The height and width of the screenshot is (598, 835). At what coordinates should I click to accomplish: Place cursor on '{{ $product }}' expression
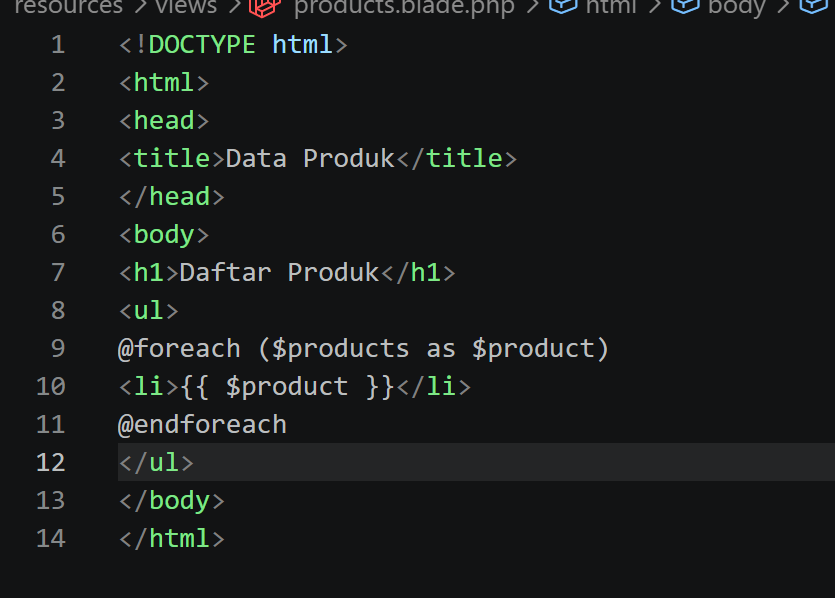(287, 387)
